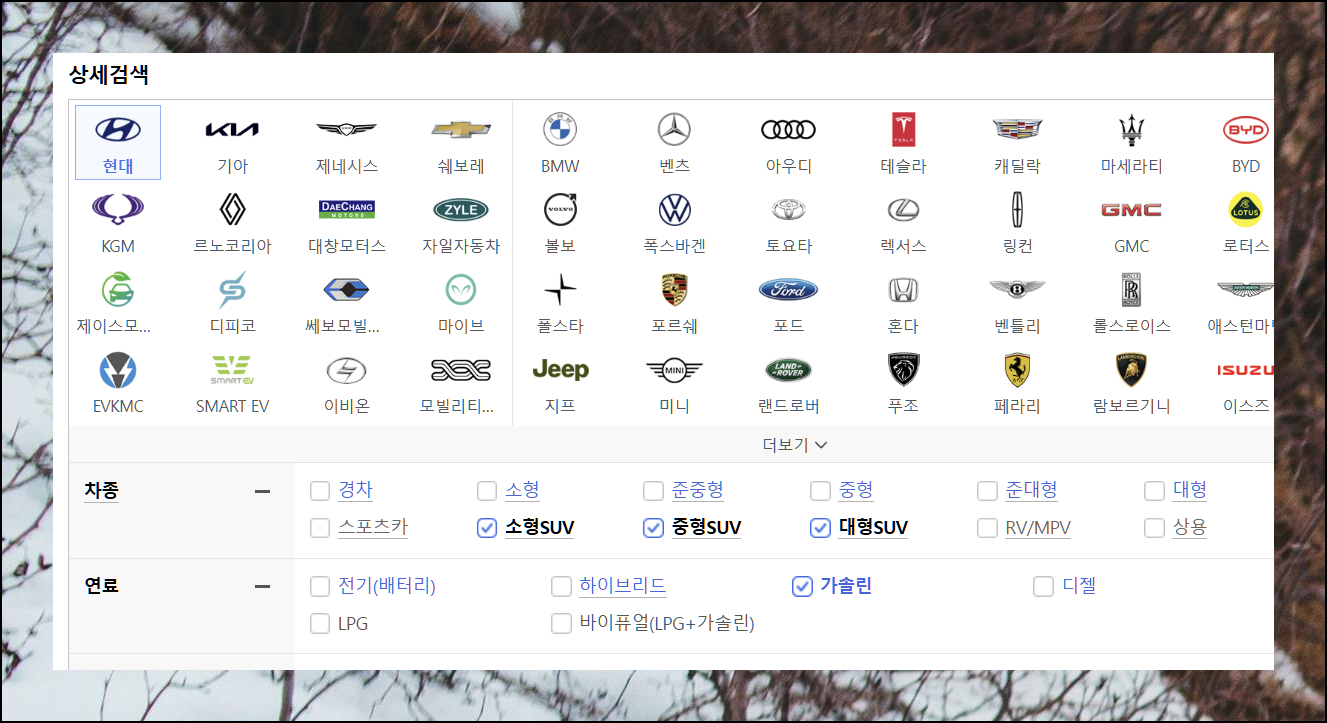
Task: Pick the Volkswagen (폭스바겐) logo
Action: click(674, 209)
